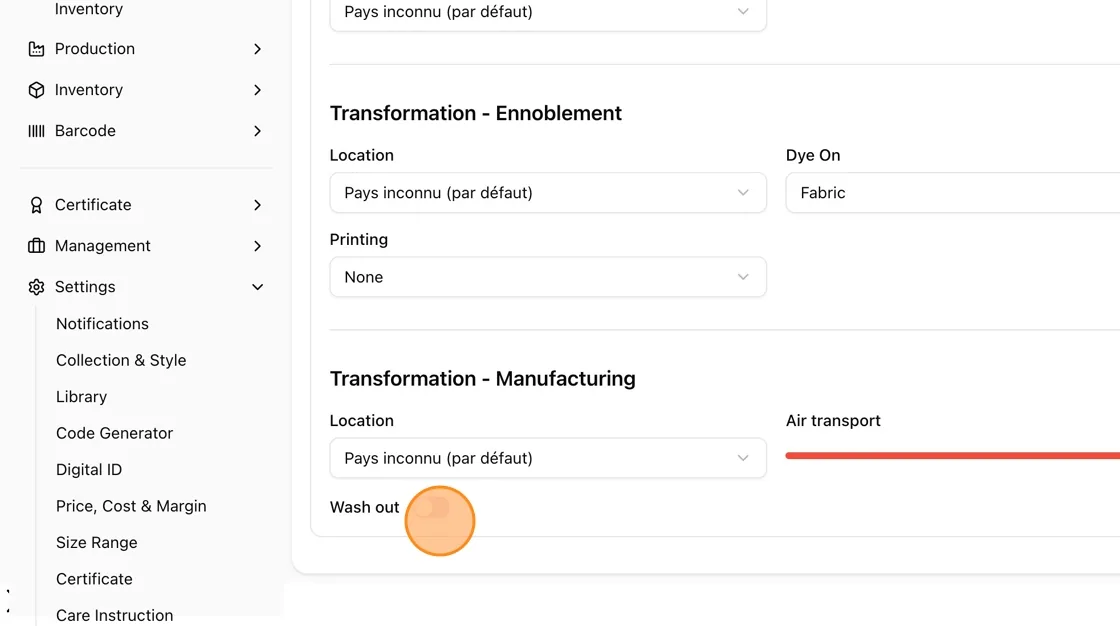
Task: Open Collection & Style settings
Action: tap(121, 360)
